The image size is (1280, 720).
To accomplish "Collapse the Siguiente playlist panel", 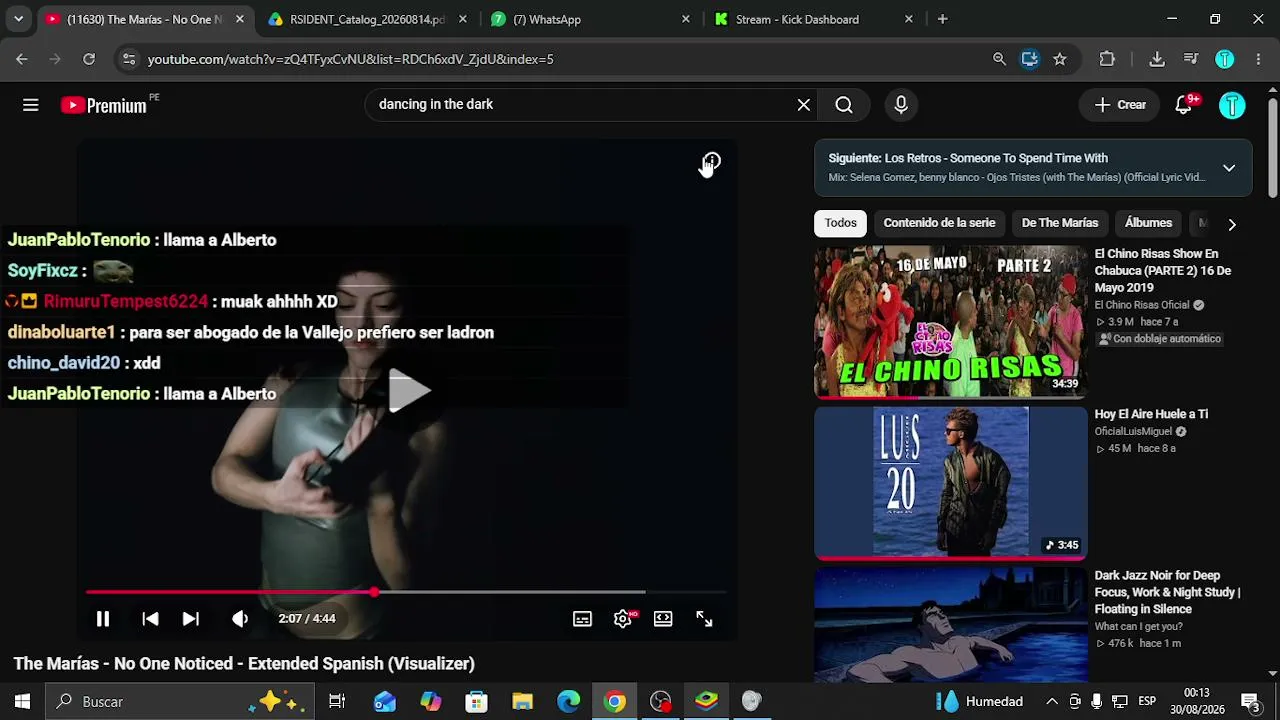I will coord(1229,168).
